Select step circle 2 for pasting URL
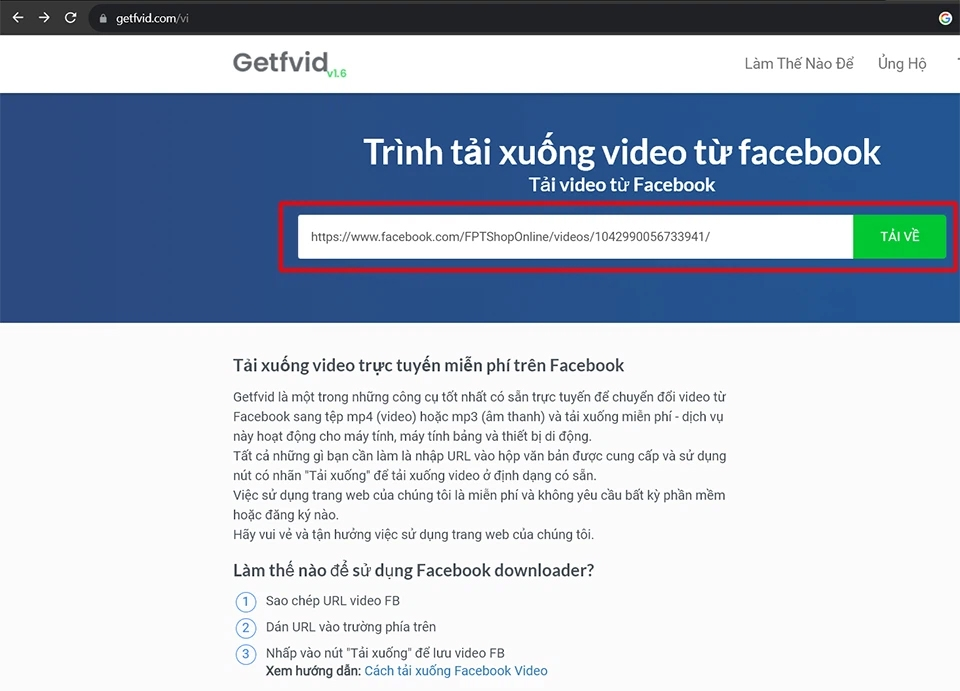 pyautogui.click(x=246, y=628)
